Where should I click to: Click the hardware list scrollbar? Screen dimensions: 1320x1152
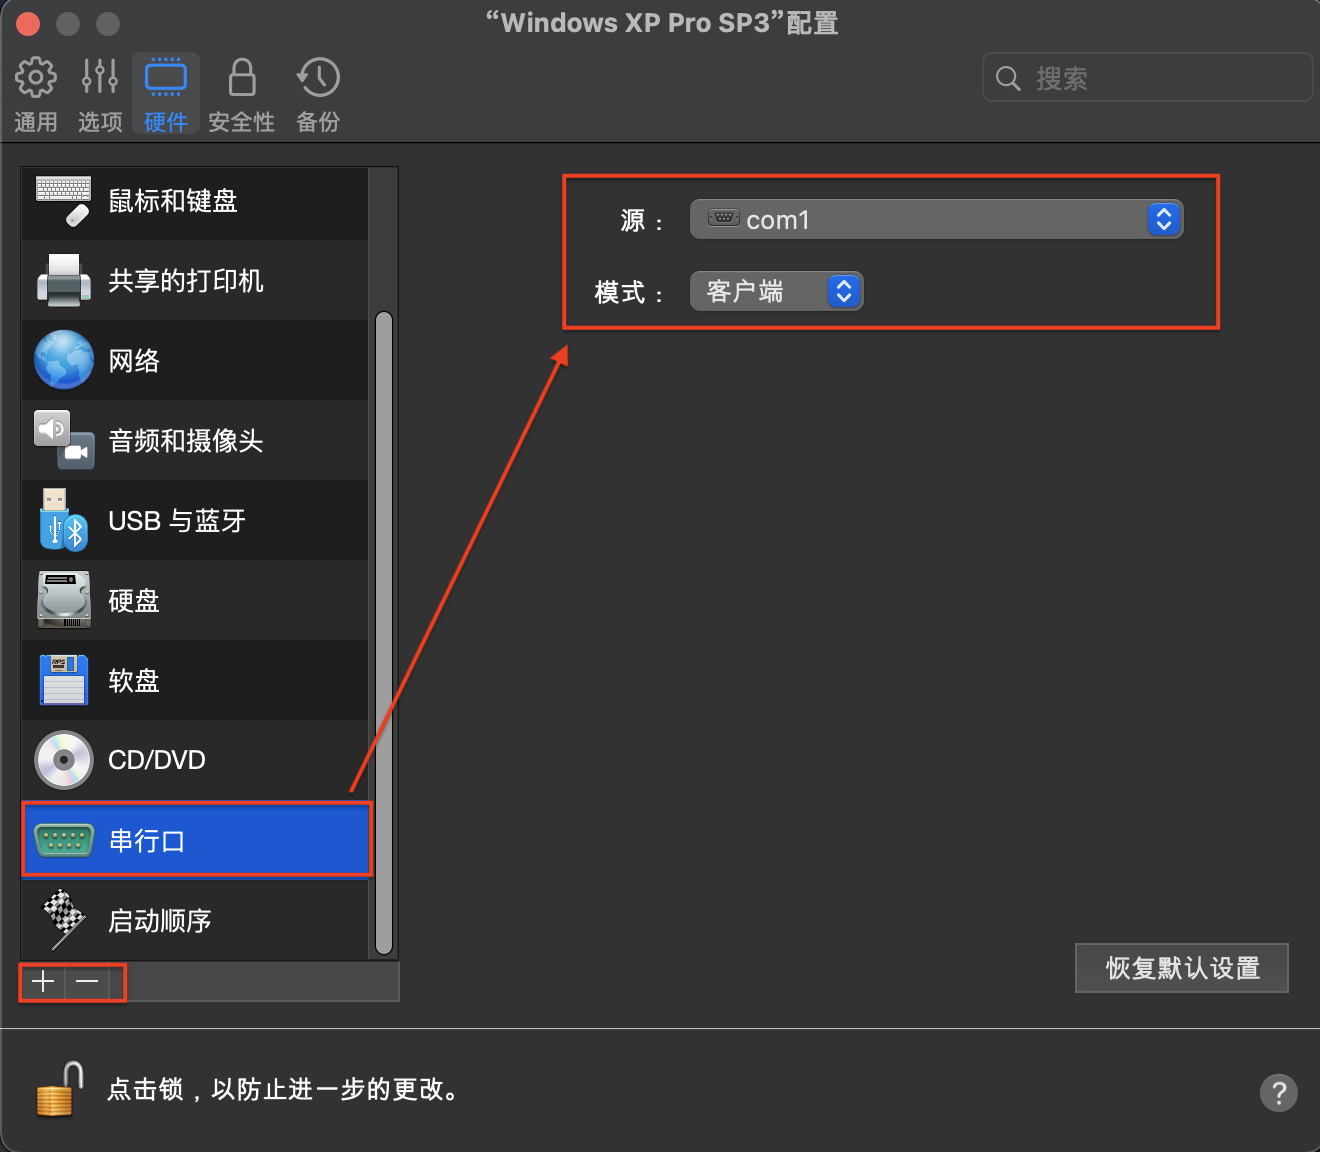click(384, 633)
